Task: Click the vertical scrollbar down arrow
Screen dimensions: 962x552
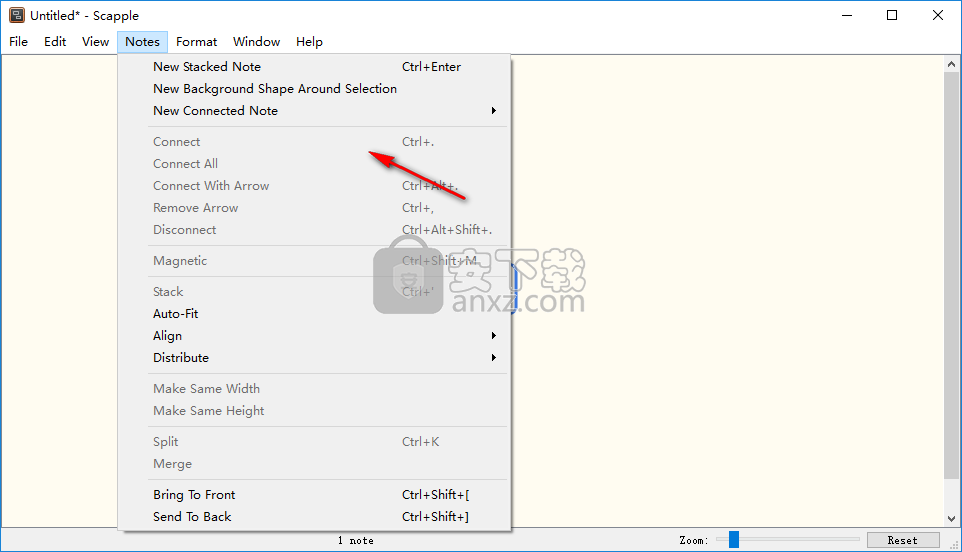Action: pos(951,519)
